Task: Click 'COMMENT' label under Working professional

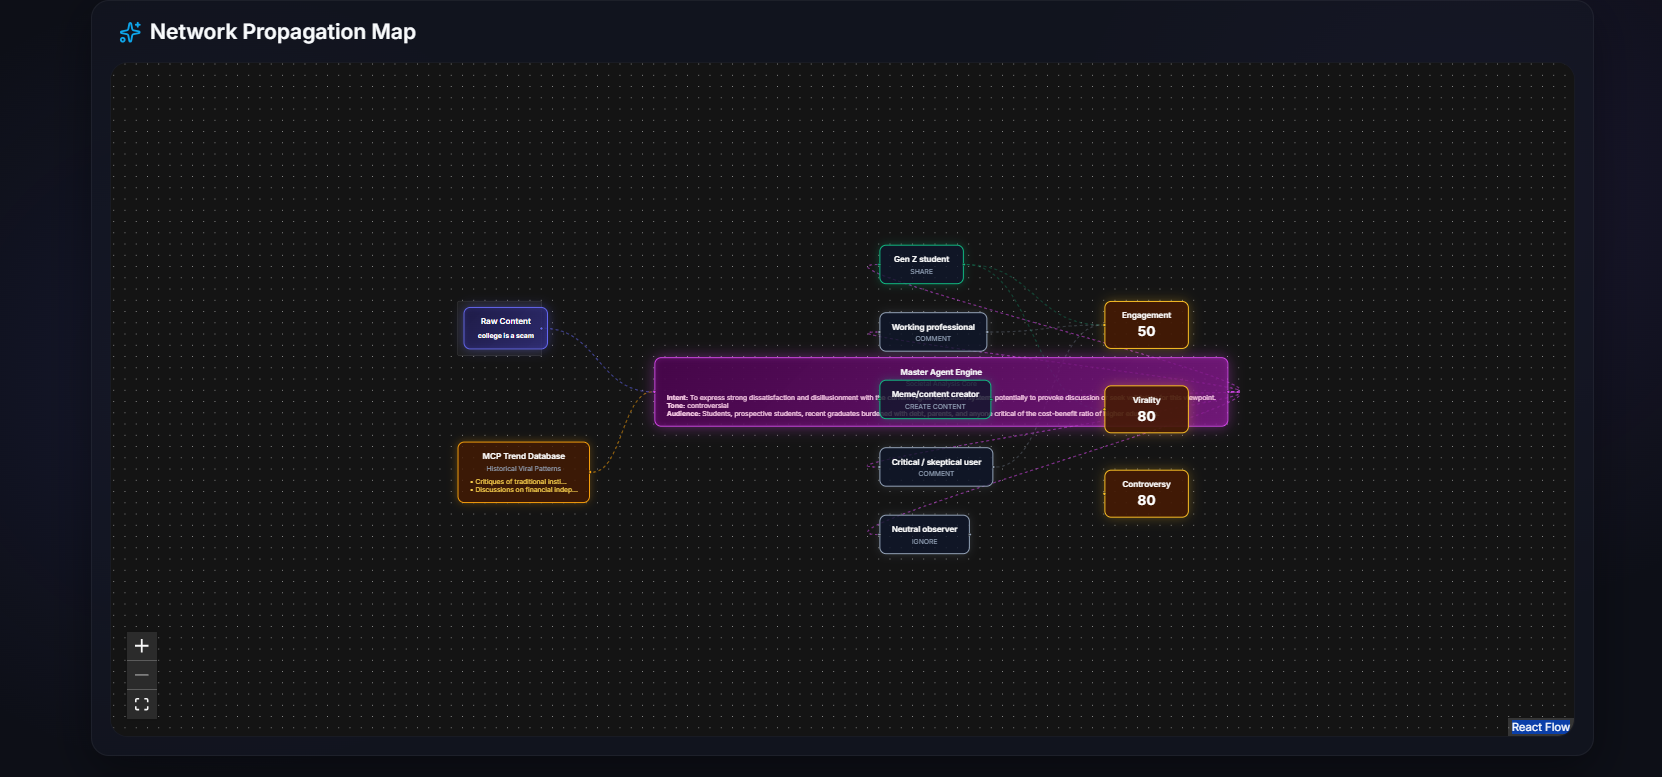Action: 933,339
